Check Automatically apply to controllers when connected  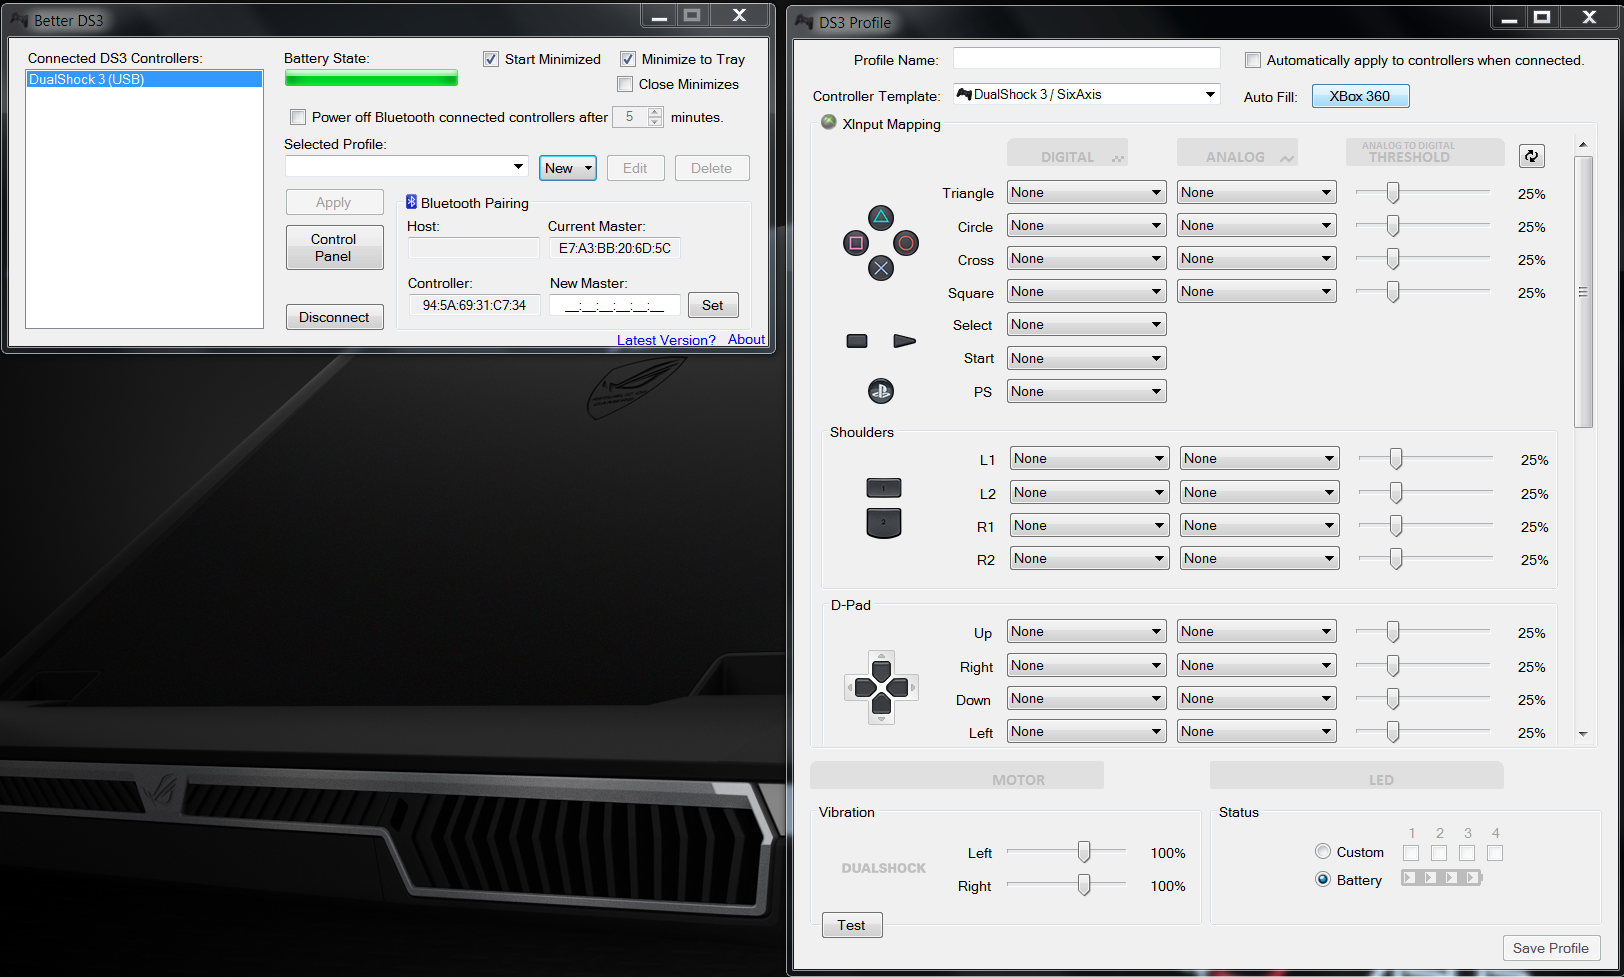tap(1253, 60)
